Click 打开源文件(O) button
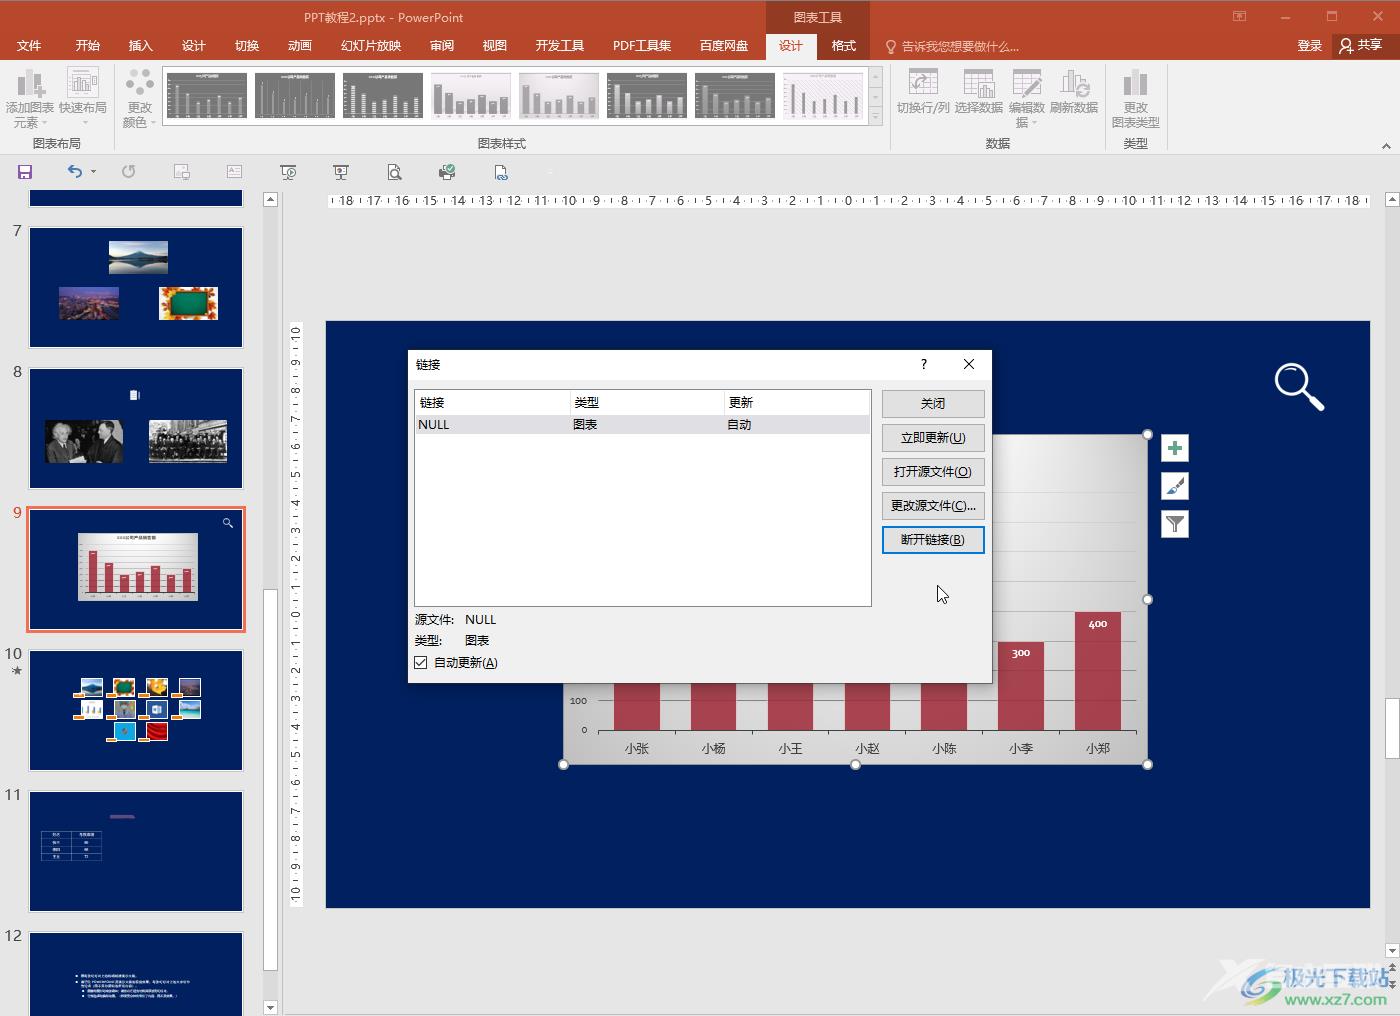 pos(933,471)
